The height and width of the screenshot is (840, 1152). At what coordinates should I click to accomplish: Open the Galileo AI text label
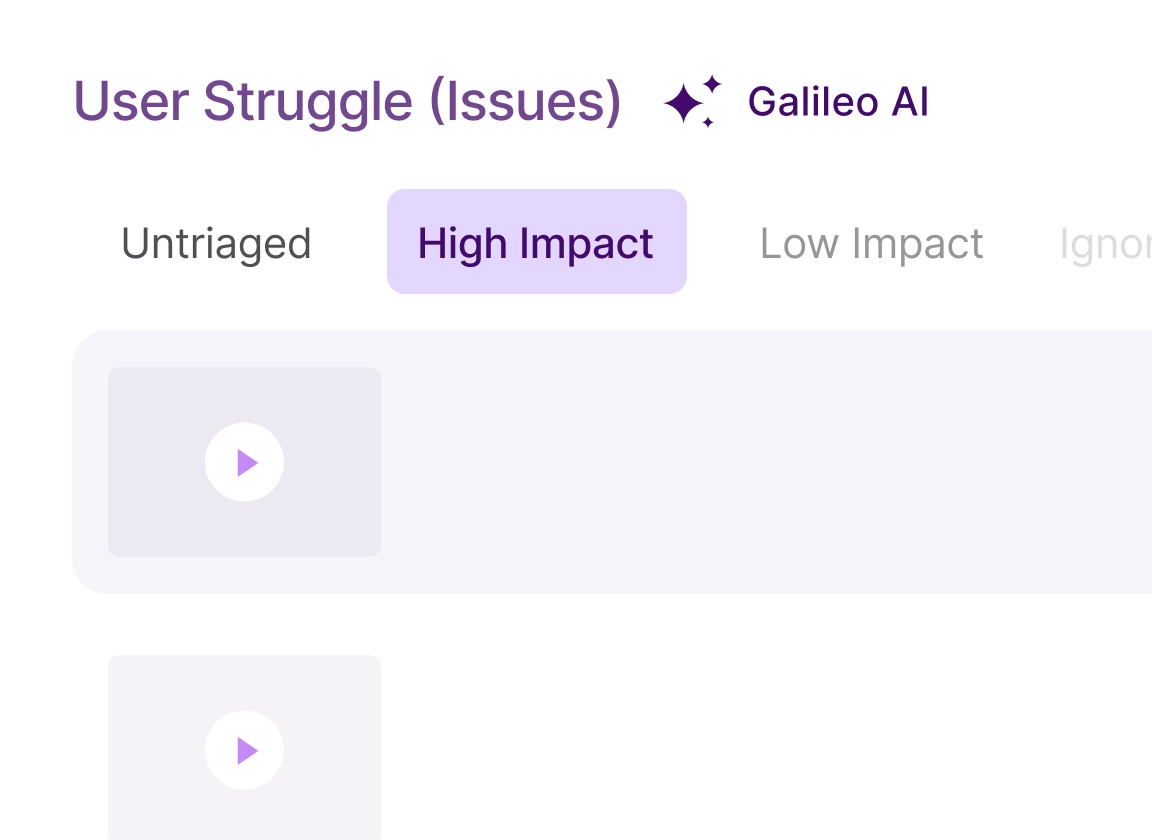(x=838, y=101)
